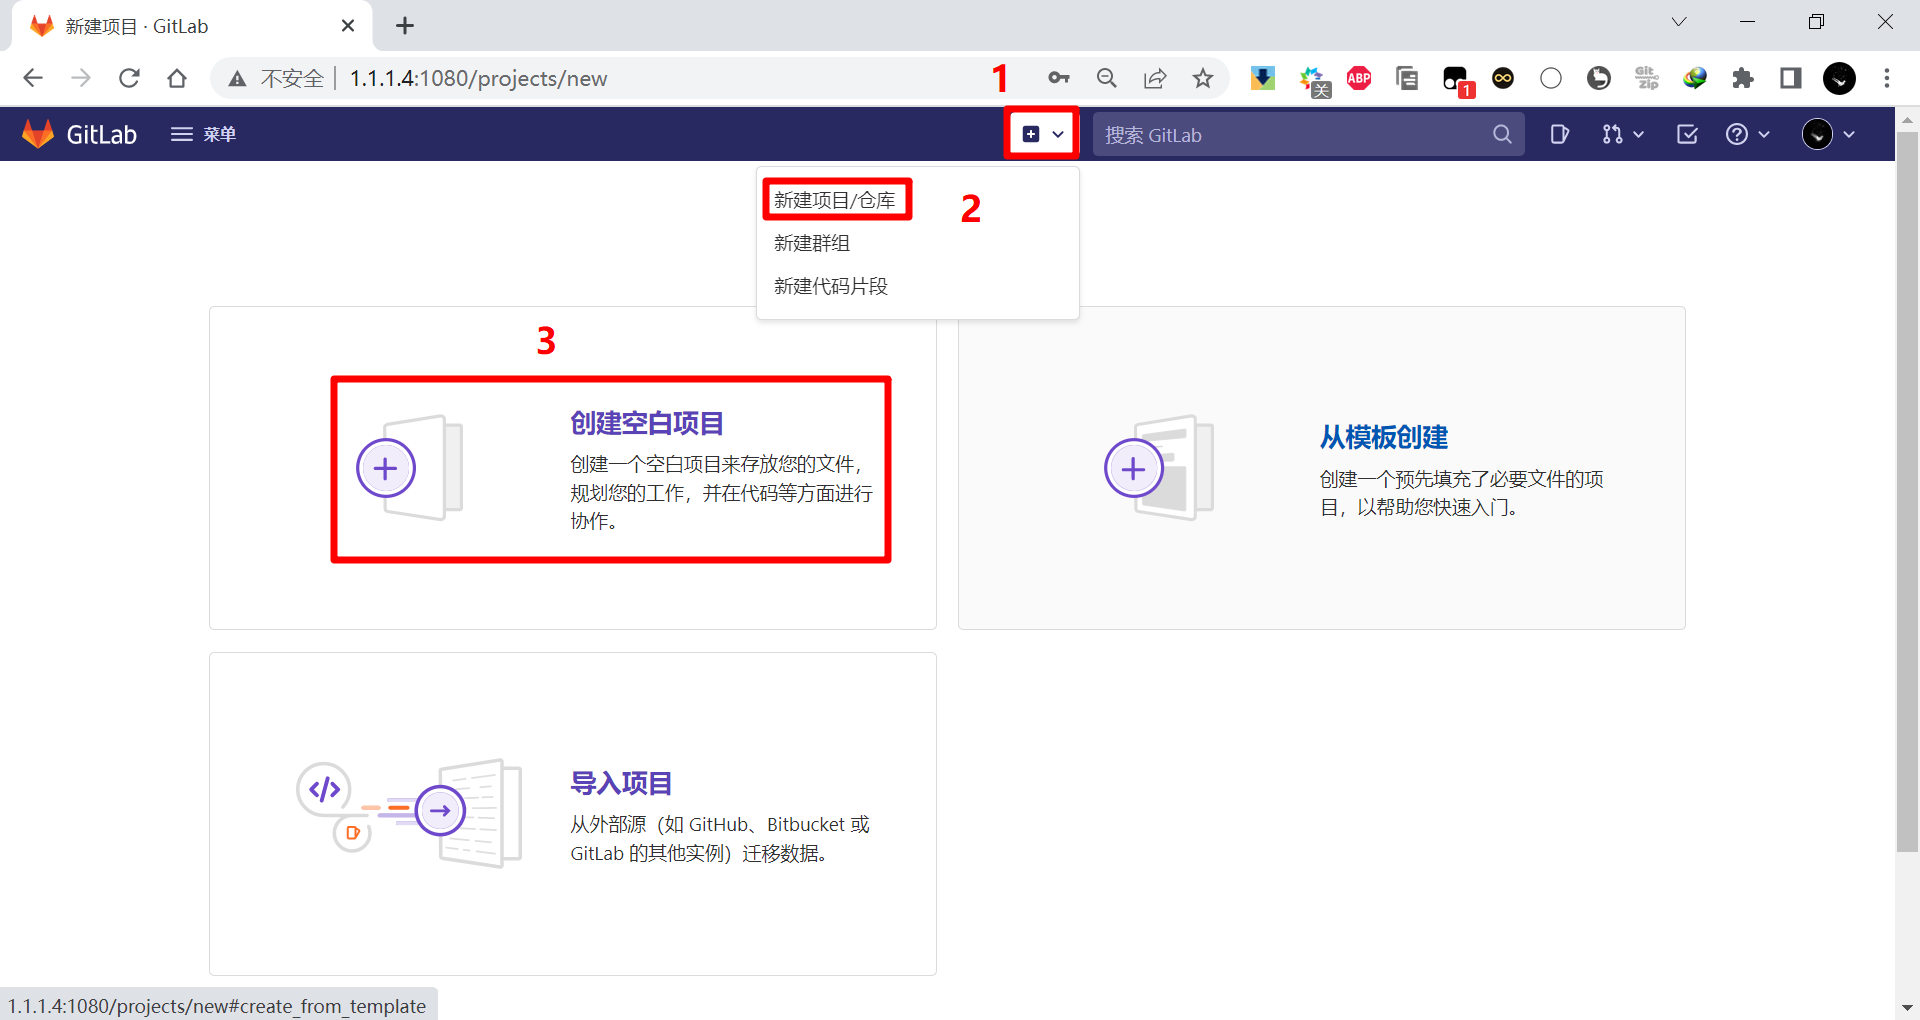Reload the current page
This screenshot has height=1020, width=1920.
pyautogui.click(x=129, y=78)
